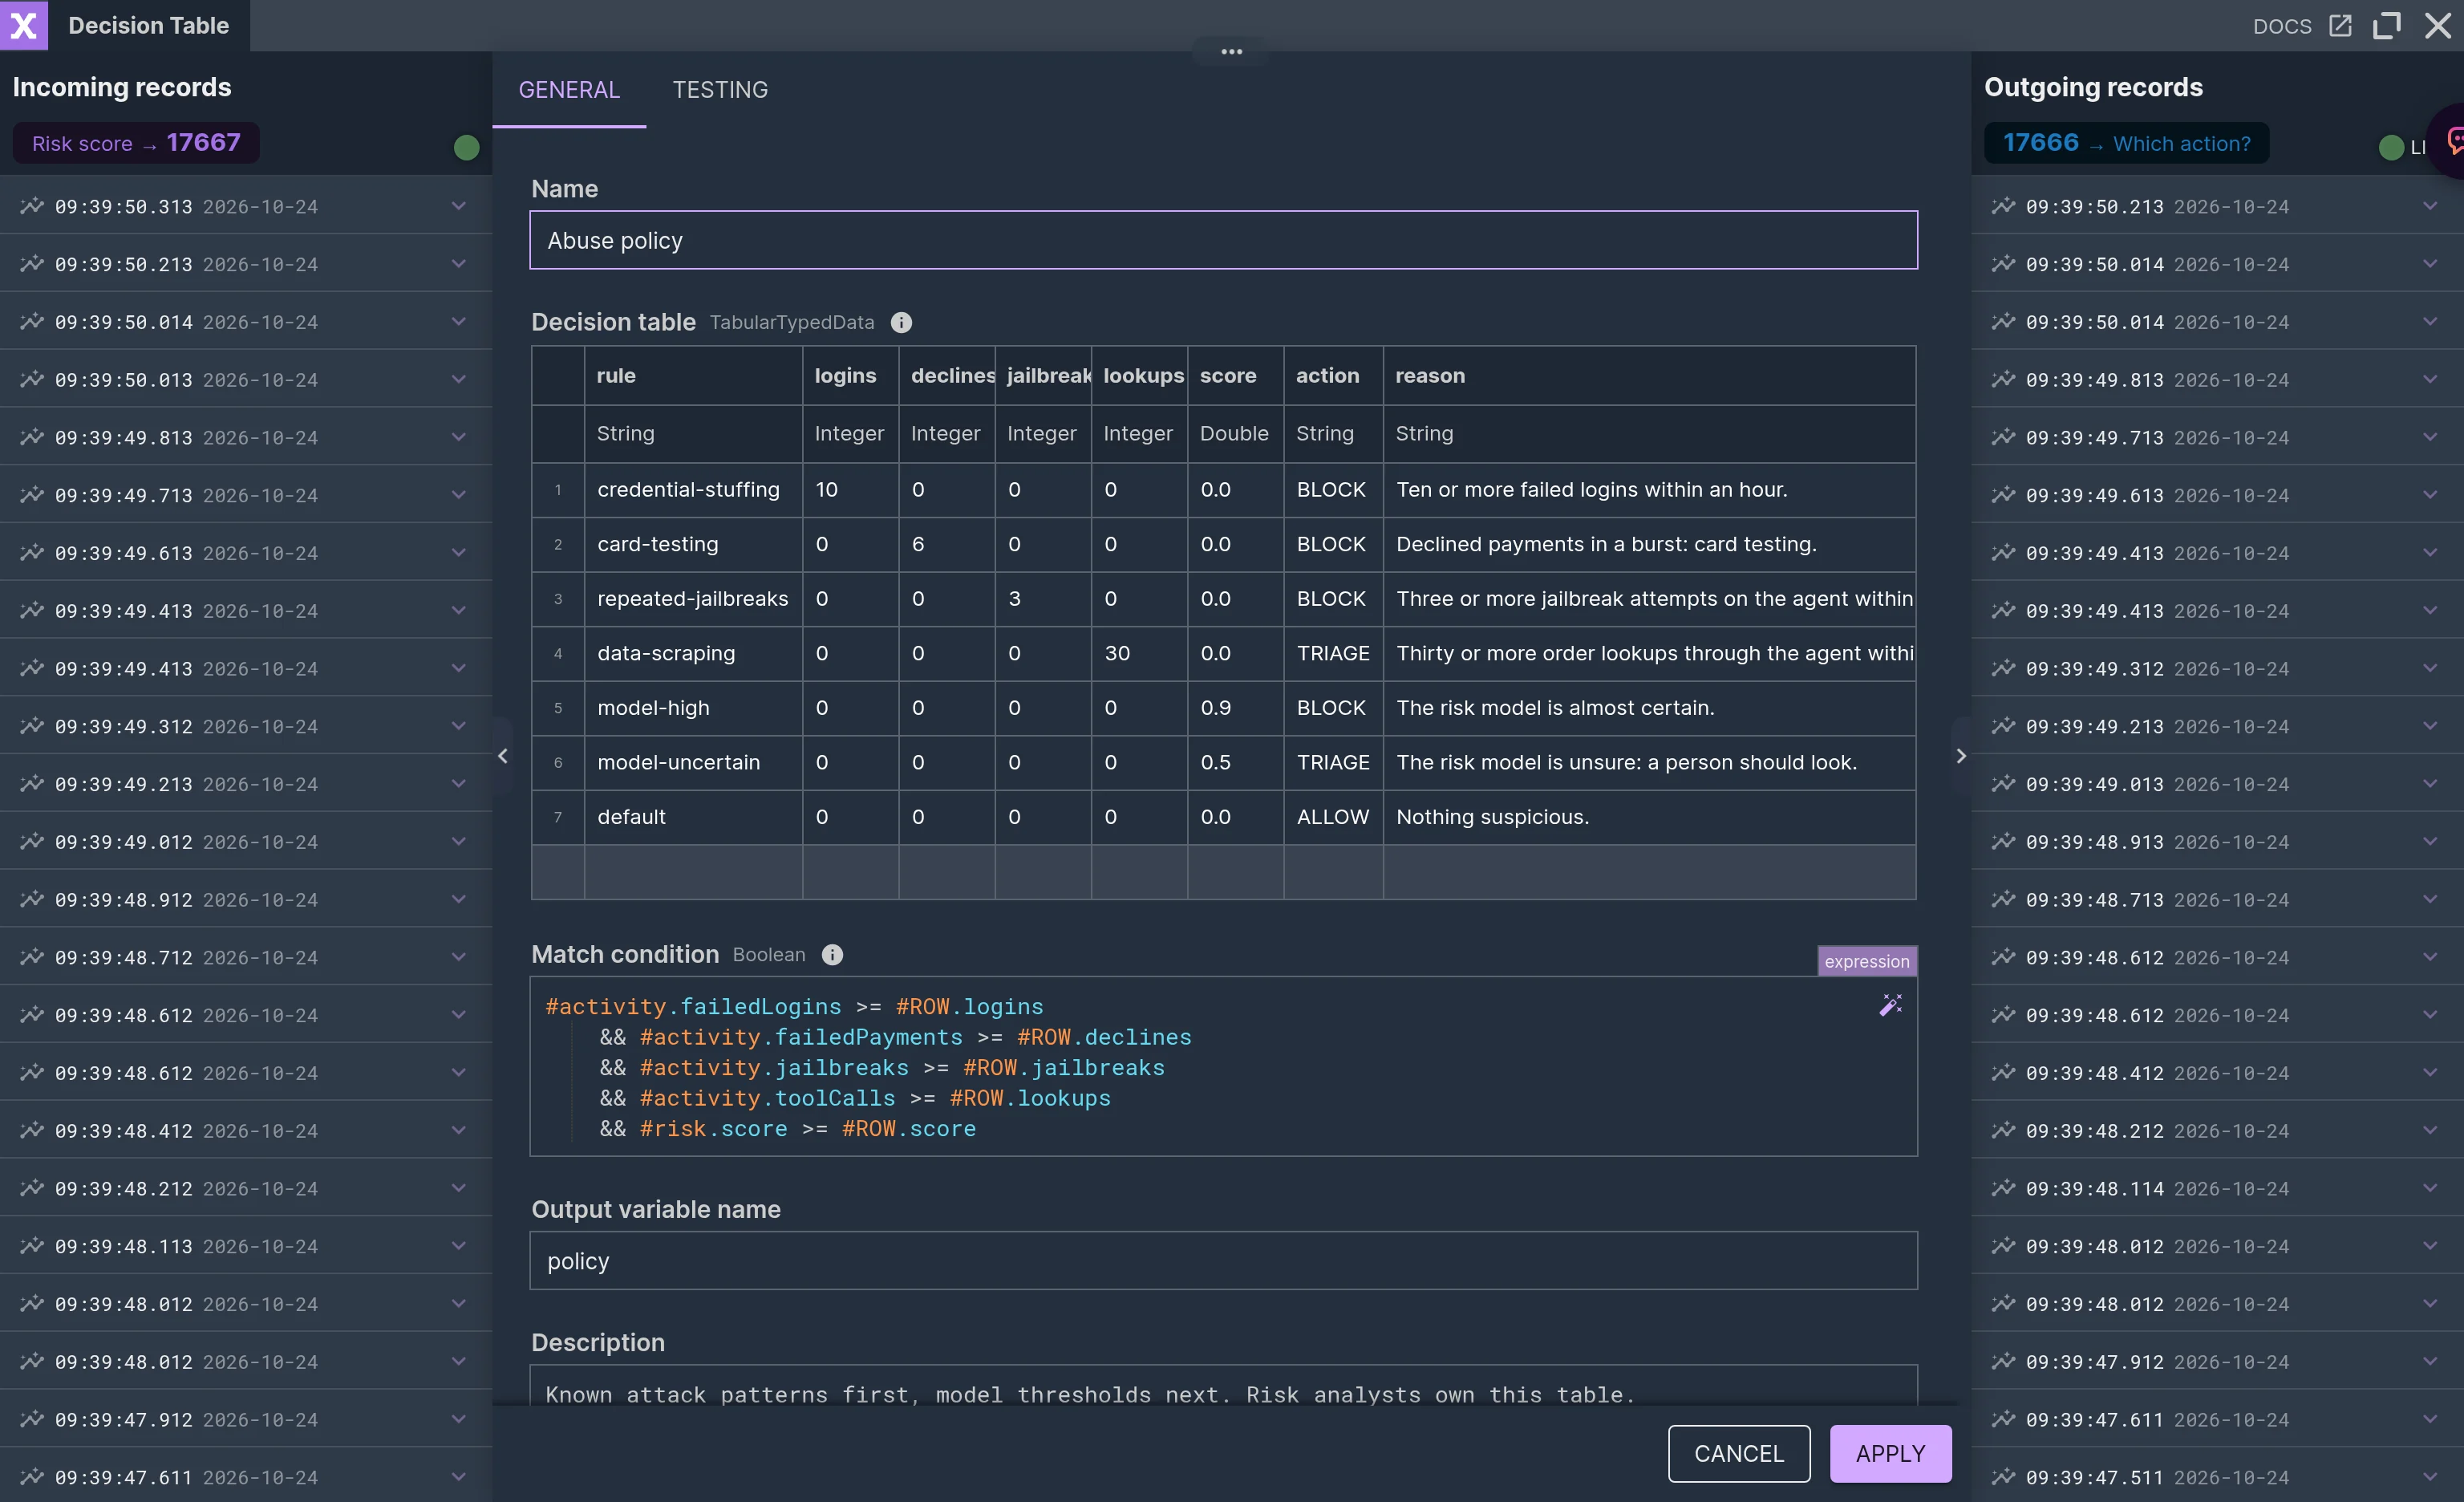Click TRIAGE action in model-uncertain row
This screenshot has width=2464, height=1502.
(1333, 762)
